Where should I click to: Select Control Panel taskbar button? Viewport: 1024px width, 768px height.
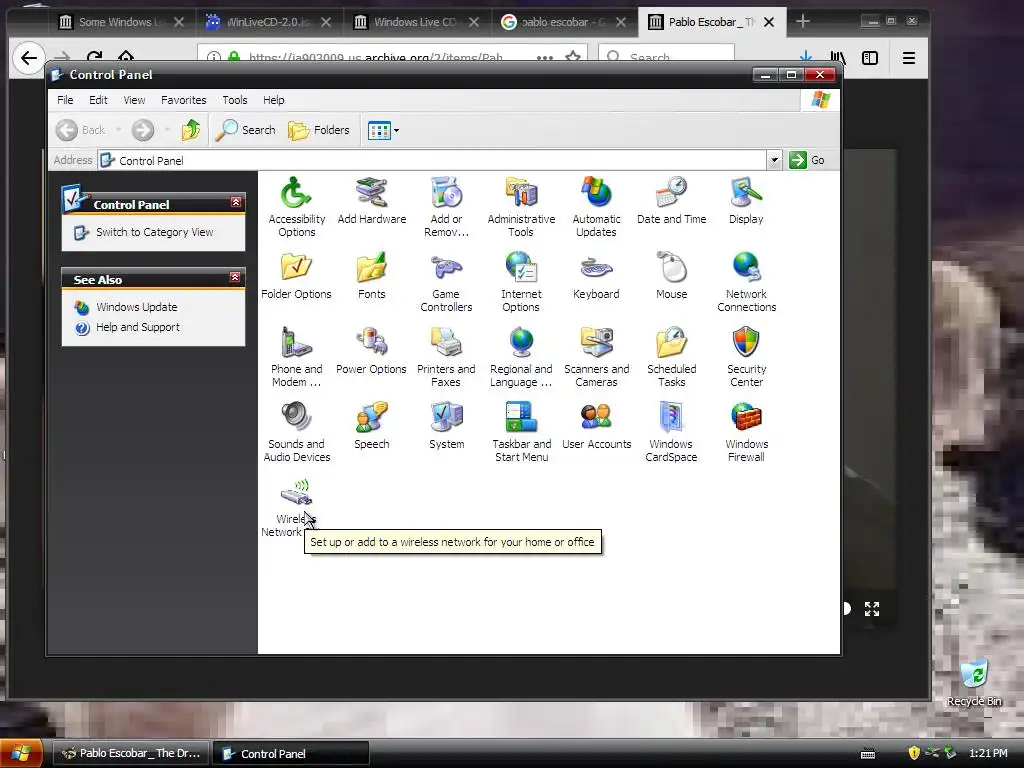pyautogui.click(x=291, y=753)
